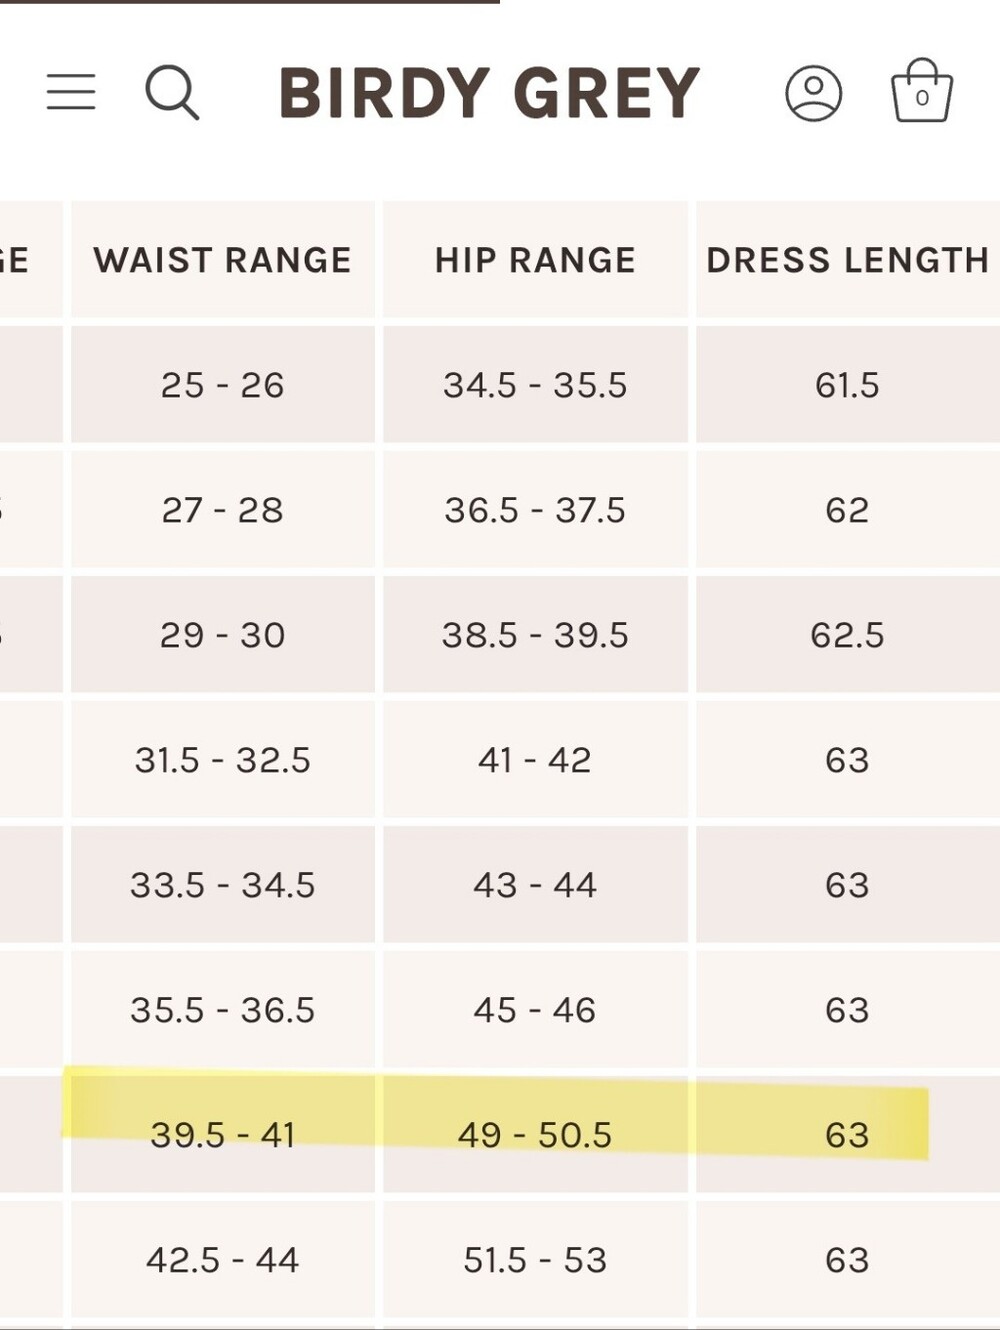Click the dress length cell 62.5
Screen dimensions: 1000x1330
pos(848,634)
